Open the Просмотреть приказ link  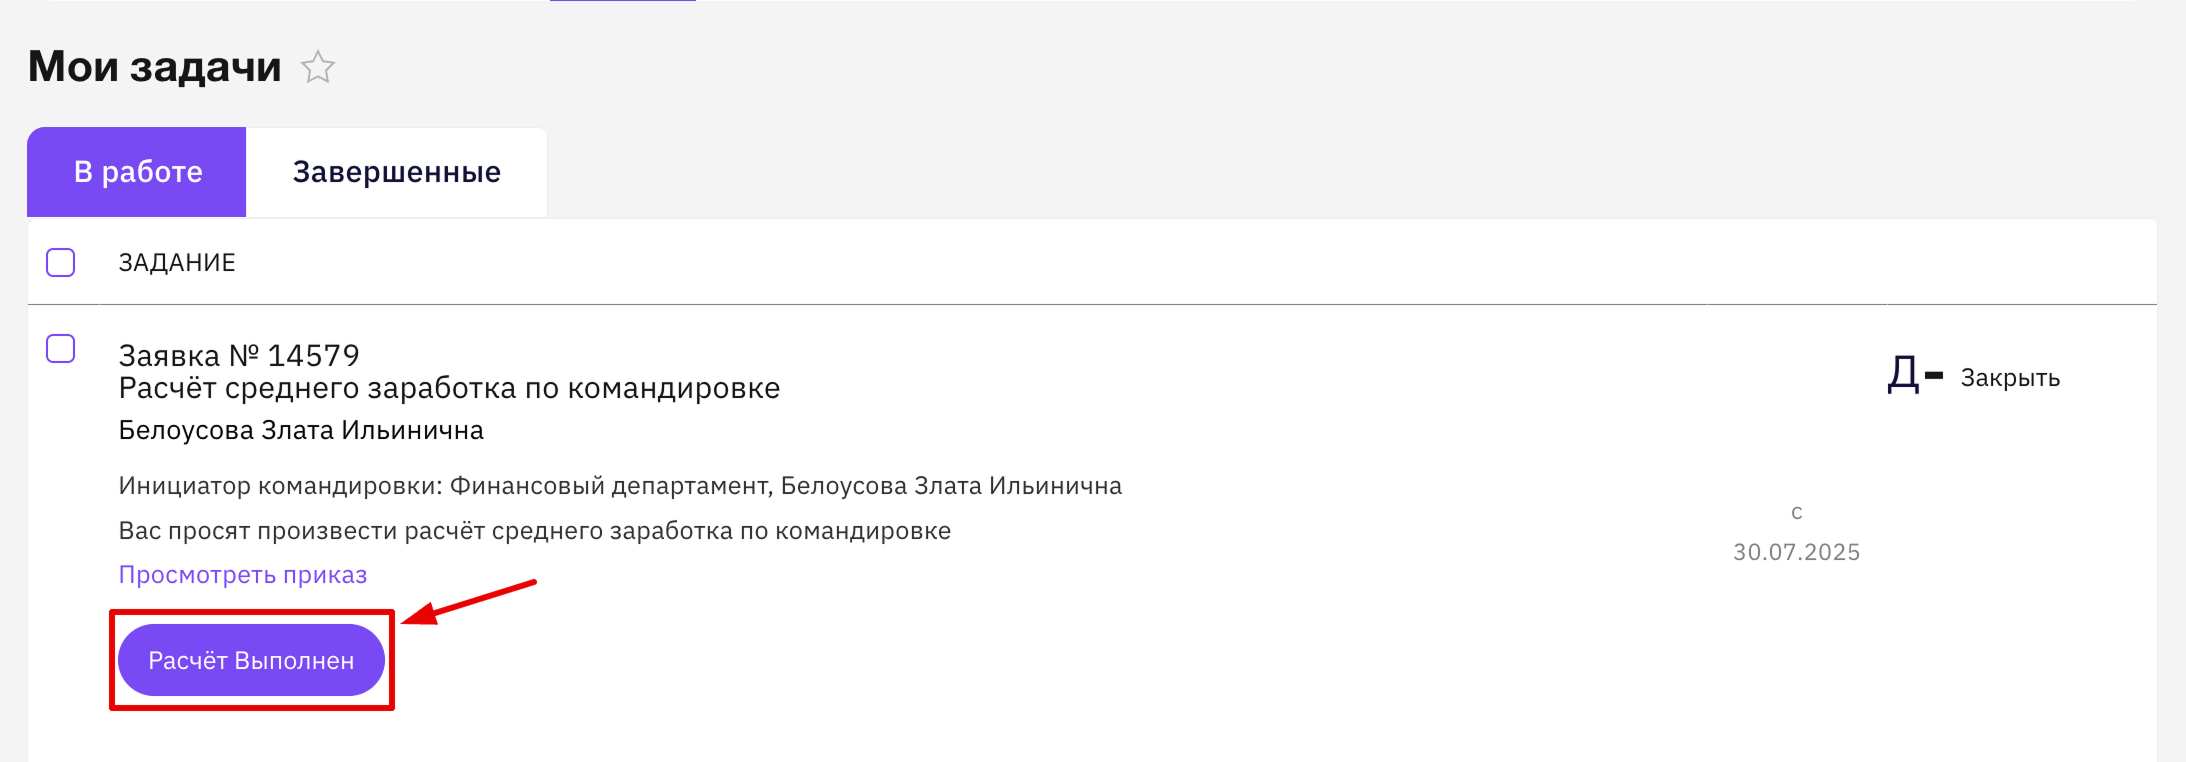coord(243,575)
